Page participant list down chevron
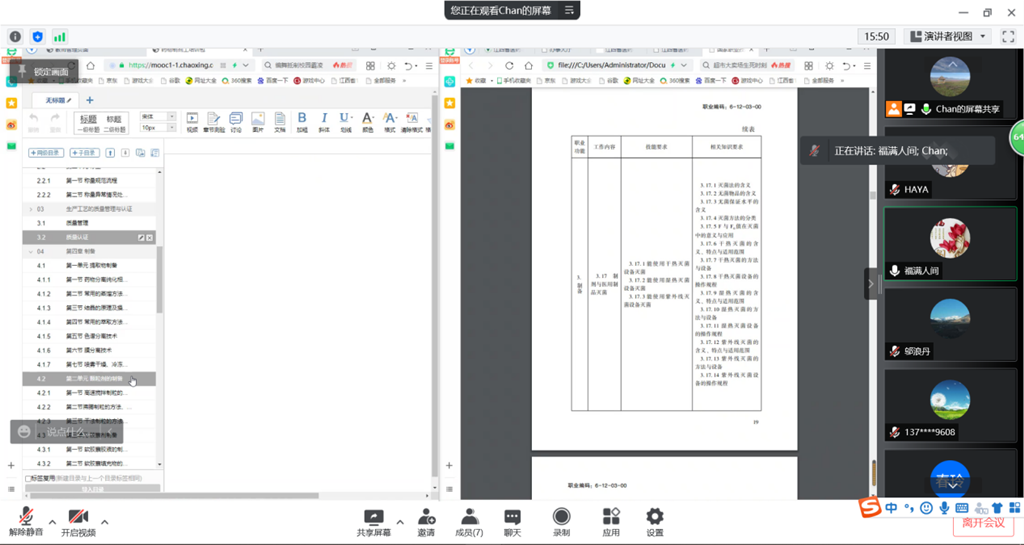This screenshot has width=1024, height=545. pos(952,486)
